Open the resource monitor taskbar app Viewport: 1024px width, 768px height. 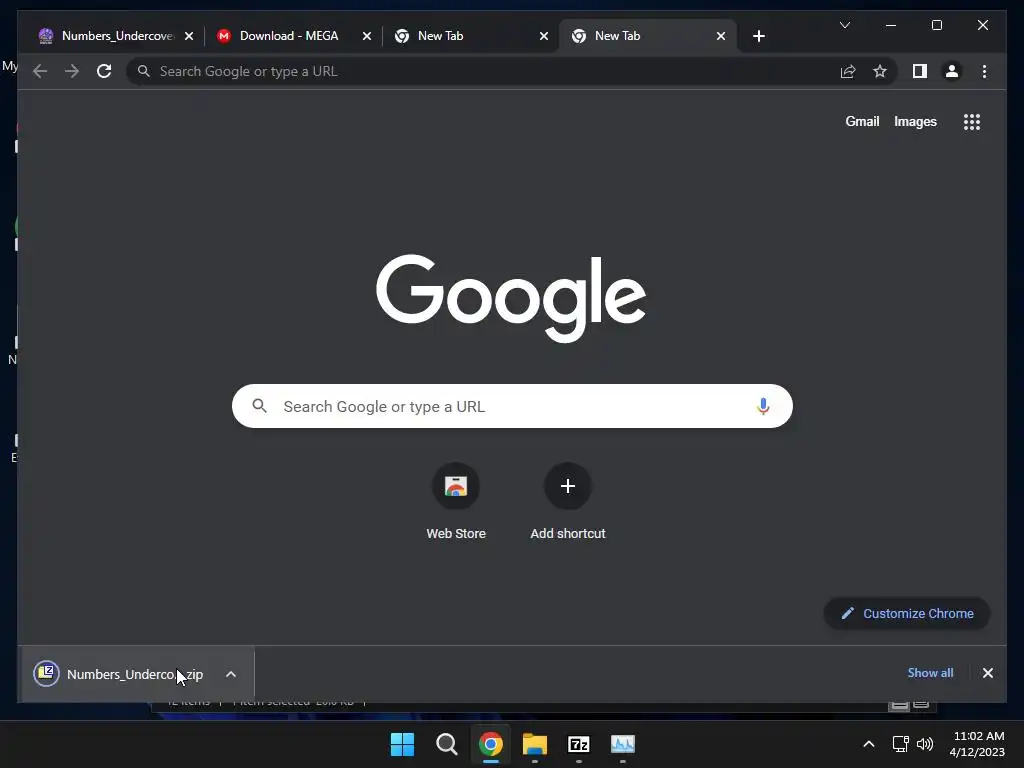coord(622,744)
